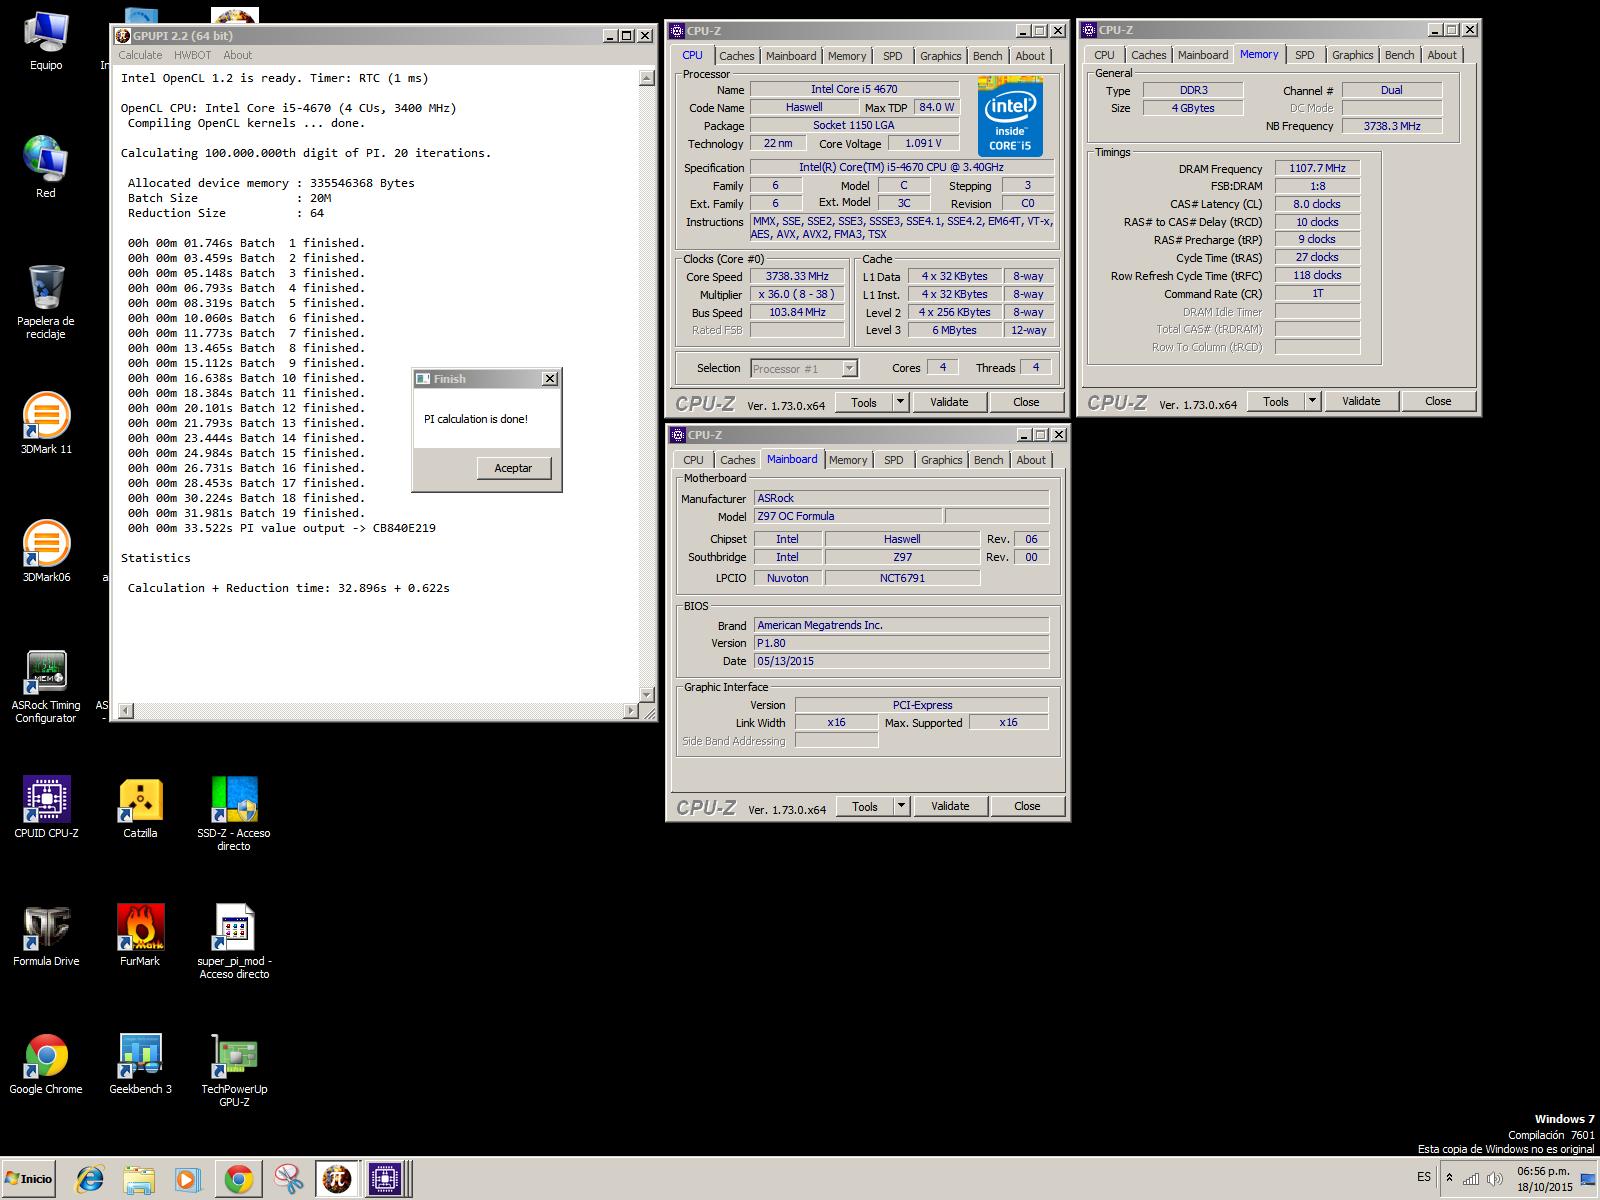
Task: Select Memory tab in CPU-Z Mainboard window
Action: (x=848, y=460)
